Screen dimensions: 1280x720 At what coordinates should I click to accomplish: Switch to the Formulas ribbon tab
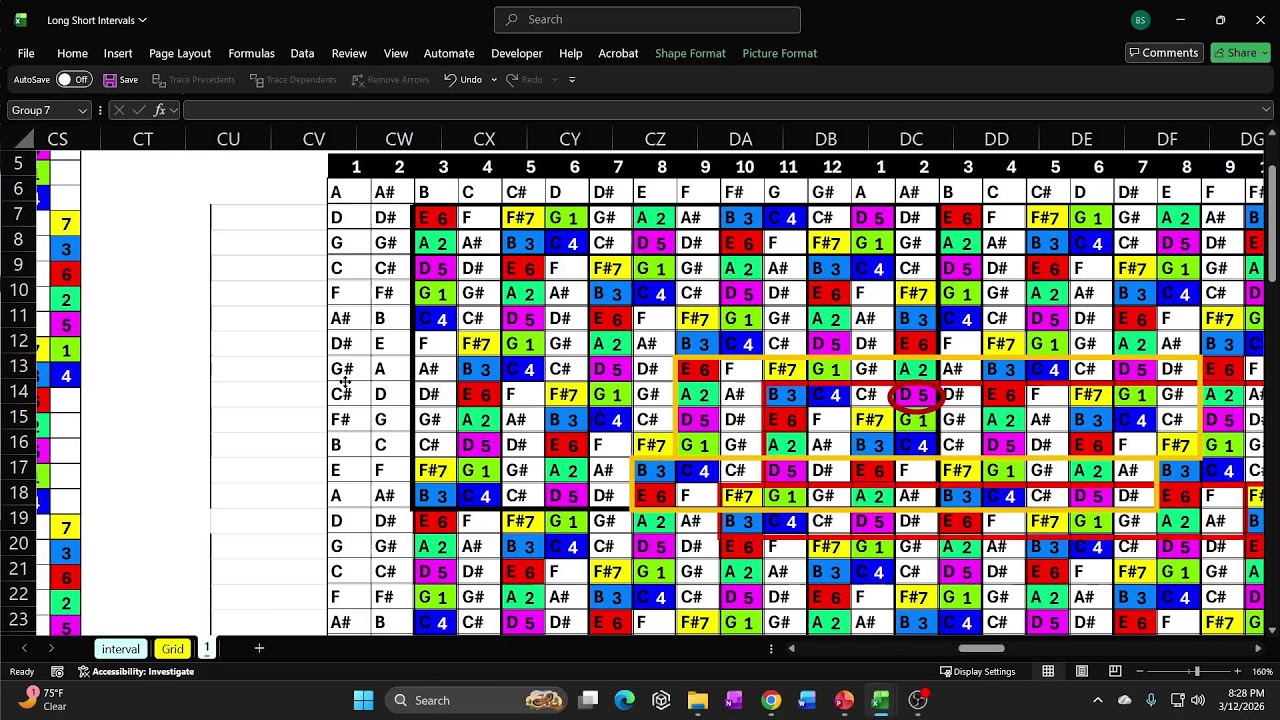251,53
